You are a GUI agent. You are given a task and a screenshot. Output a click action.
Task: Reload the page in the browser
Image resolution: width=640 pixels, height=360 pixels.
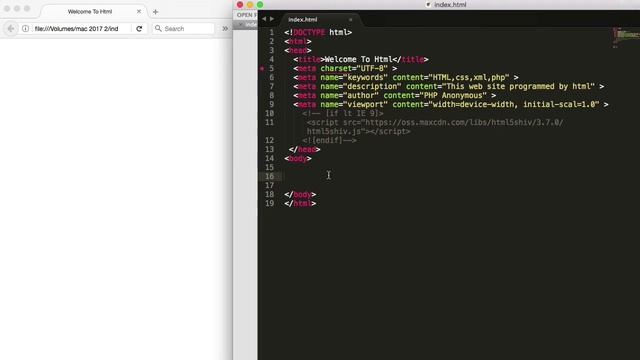tap(139, 29)
